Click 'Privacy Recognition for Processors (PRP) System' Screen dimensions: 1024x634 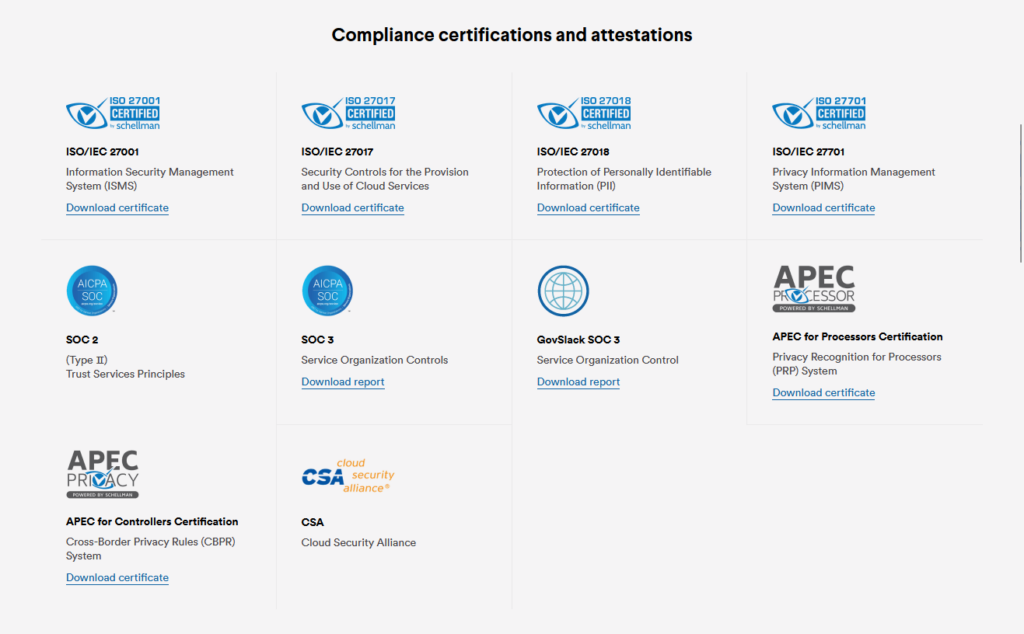pyautogui.click(x=857, y=364)
